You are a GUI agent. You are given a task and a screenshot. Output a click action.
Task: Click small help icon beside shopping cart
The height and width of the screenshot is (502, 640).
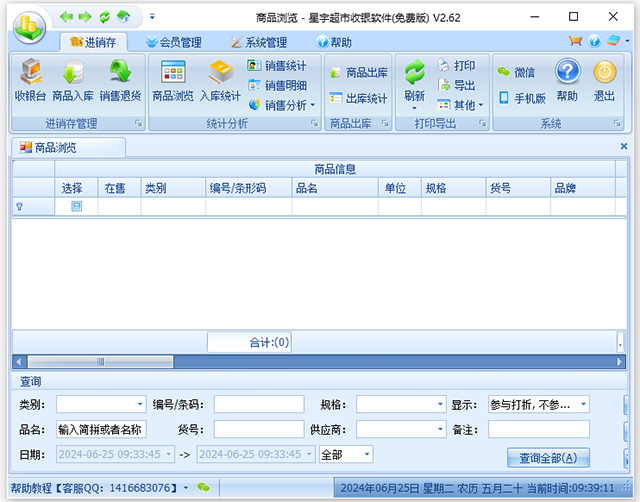pos(594,40)
